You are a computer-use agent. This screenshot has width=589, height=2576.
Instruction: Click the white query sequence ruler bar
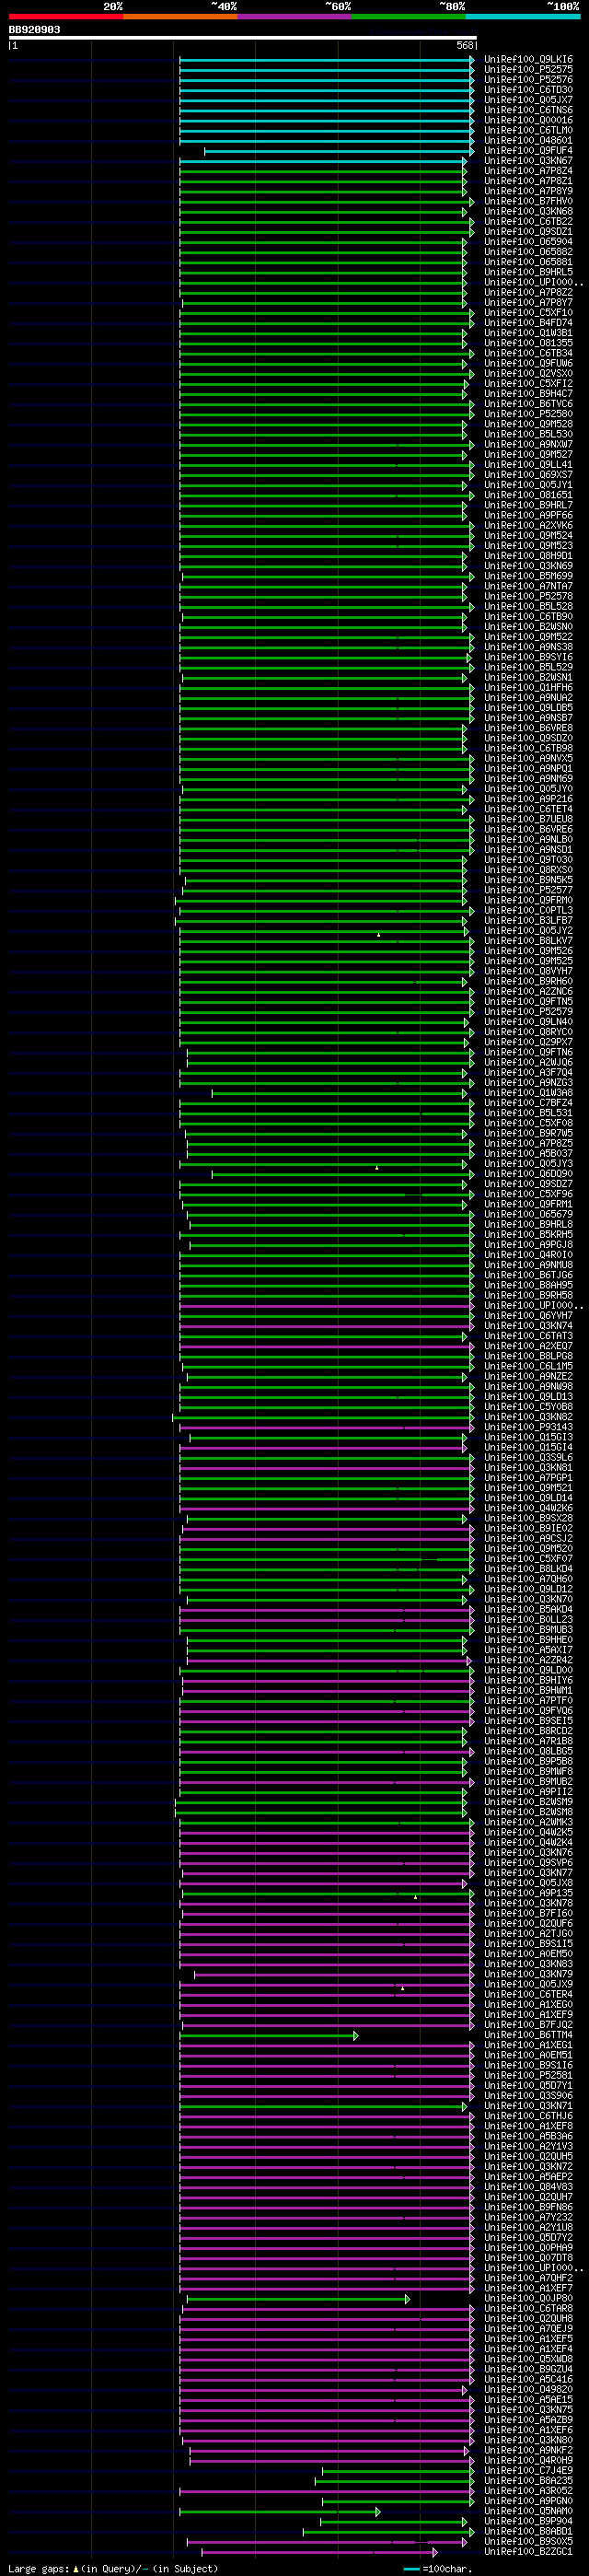(243, 38)
